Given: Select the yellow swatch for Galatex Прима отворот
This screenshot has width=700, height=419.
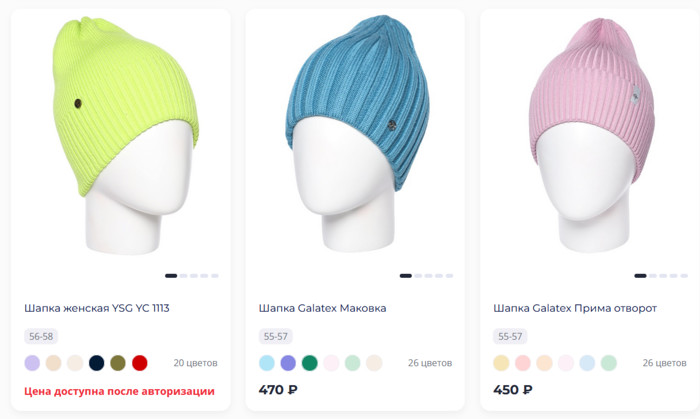Looking at the screenshot, I should (501, 363).
